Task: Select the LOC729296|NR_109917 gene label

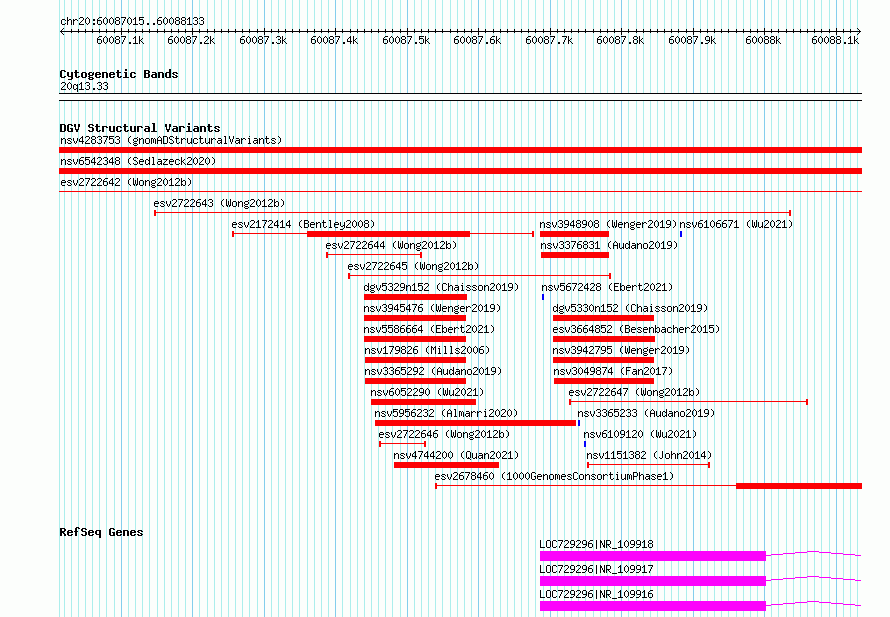Action: click(x=596, y=569)
